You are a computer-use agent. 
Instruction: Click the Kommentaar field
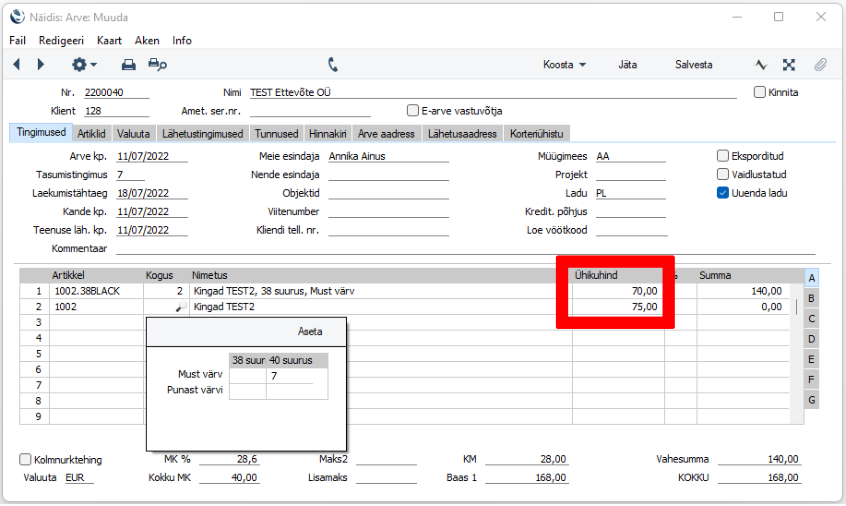[466, 248]
